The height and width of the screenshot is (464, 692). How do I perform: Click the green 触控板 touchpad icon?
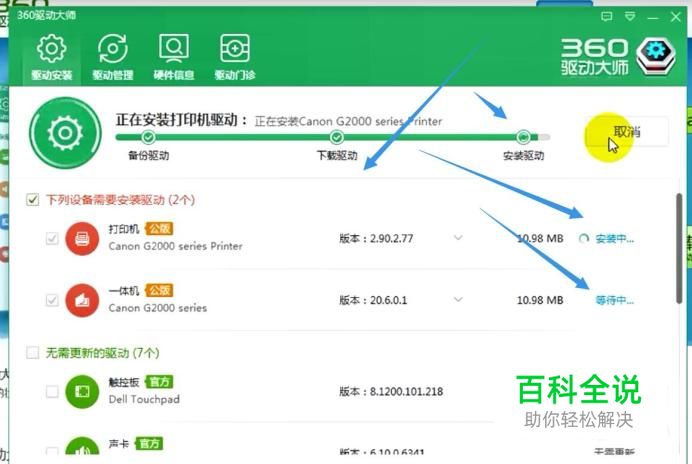(82, 392)
